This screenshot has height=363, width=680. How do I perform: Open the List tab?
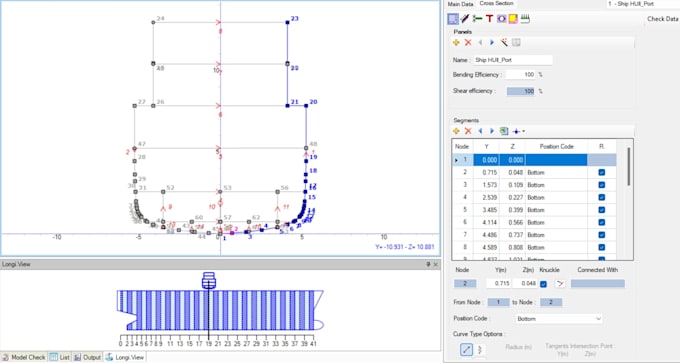click(60, 357)
